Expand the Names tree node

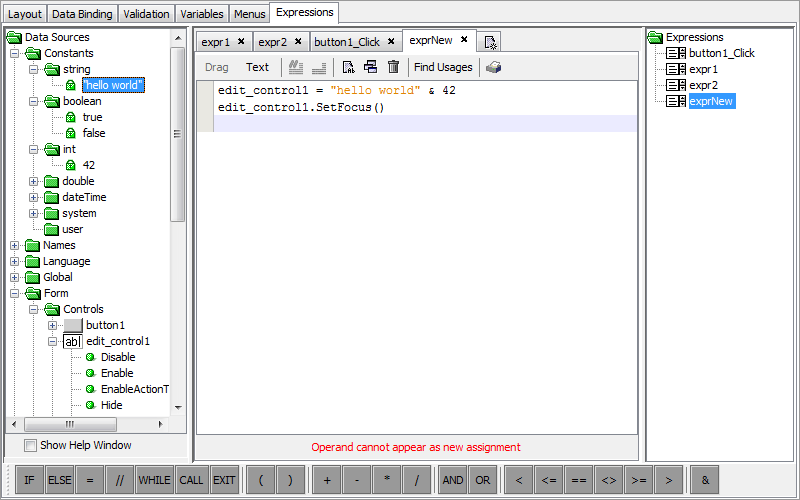(15, 245)
